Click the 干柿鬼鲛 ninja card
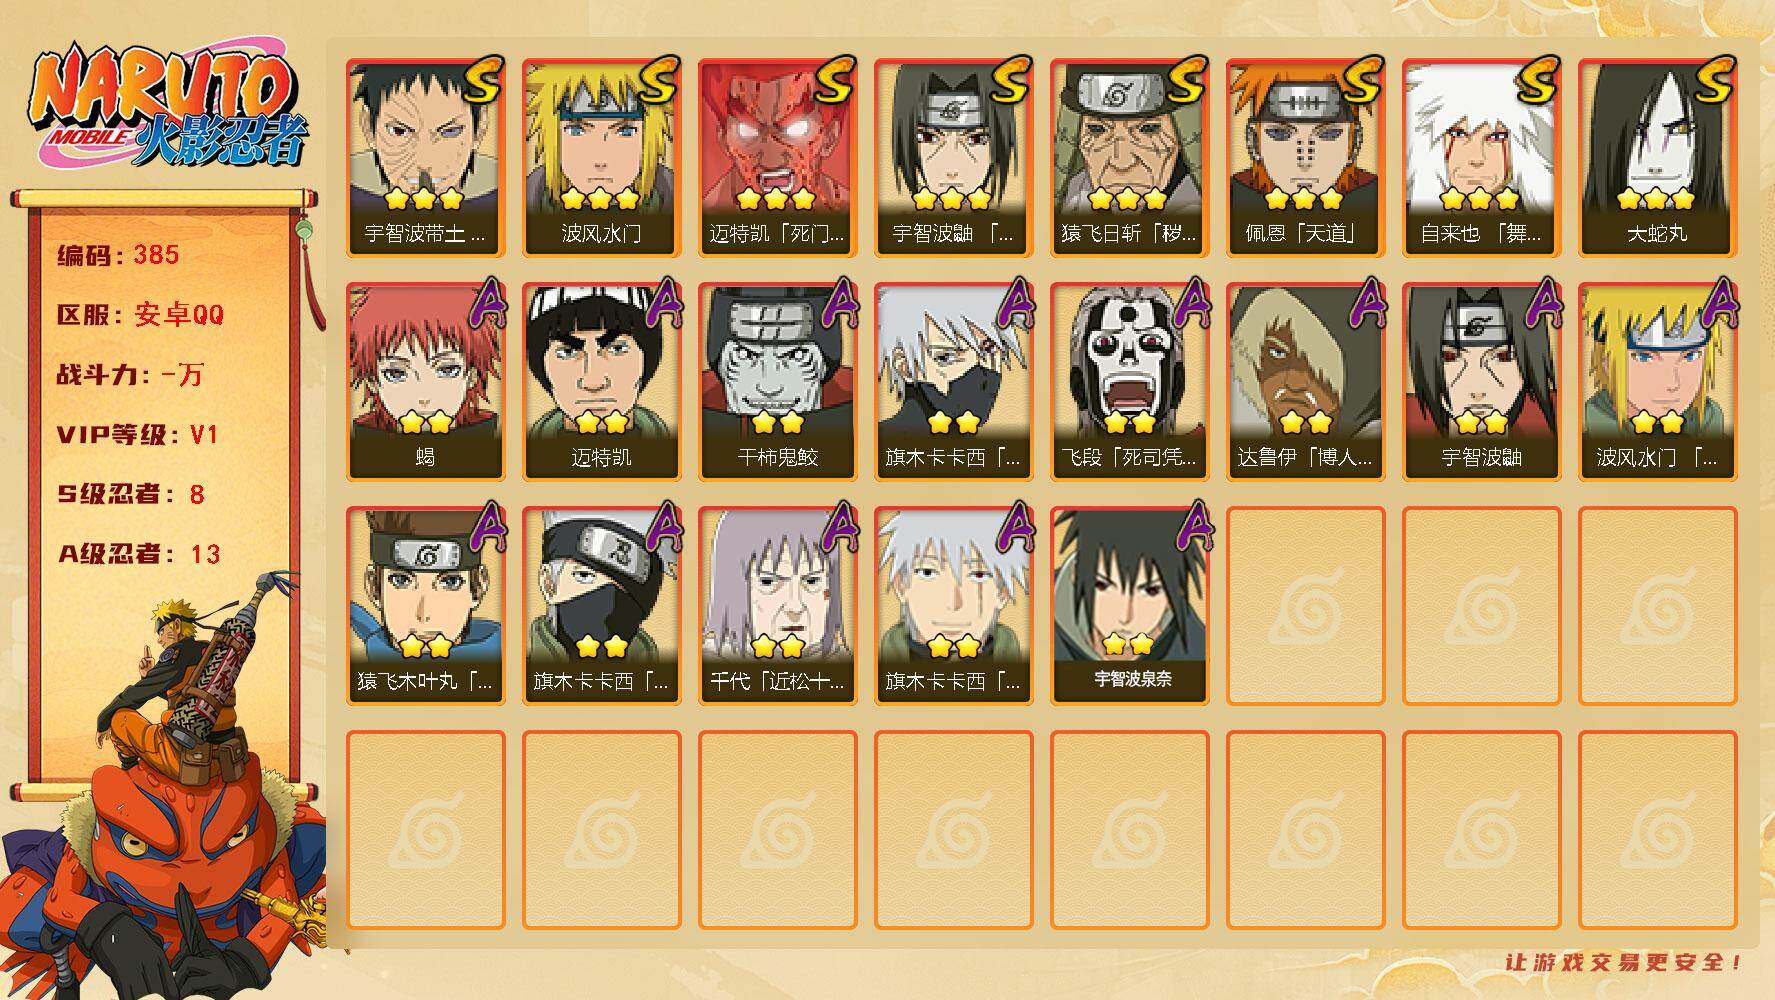This screenshot has width=1775, height=1000. pyautogui.click(x=777, y=382)
